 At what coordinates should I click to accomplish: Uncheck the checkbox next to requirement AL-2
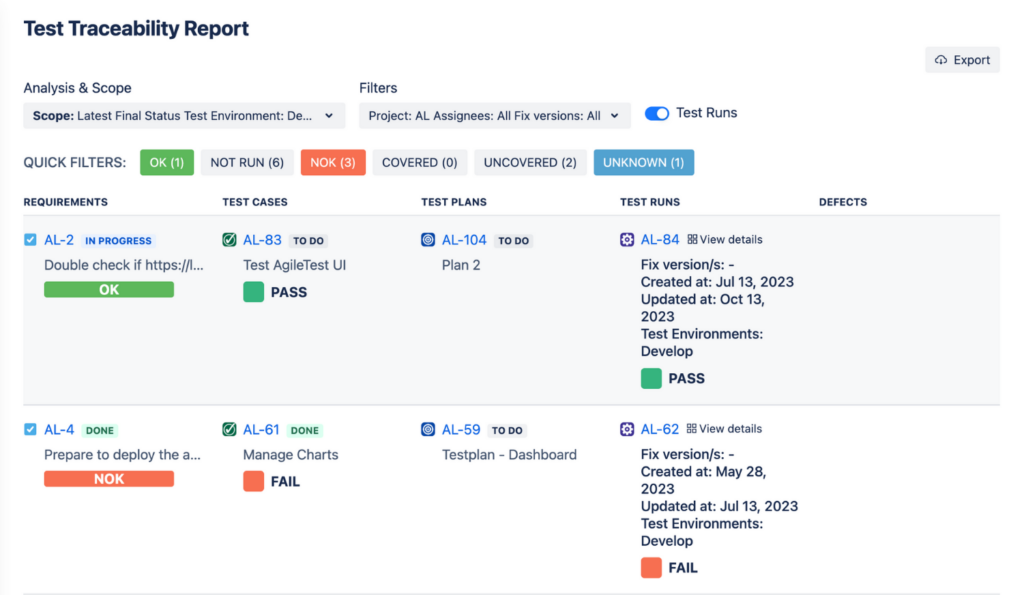(x=29, y=240)
